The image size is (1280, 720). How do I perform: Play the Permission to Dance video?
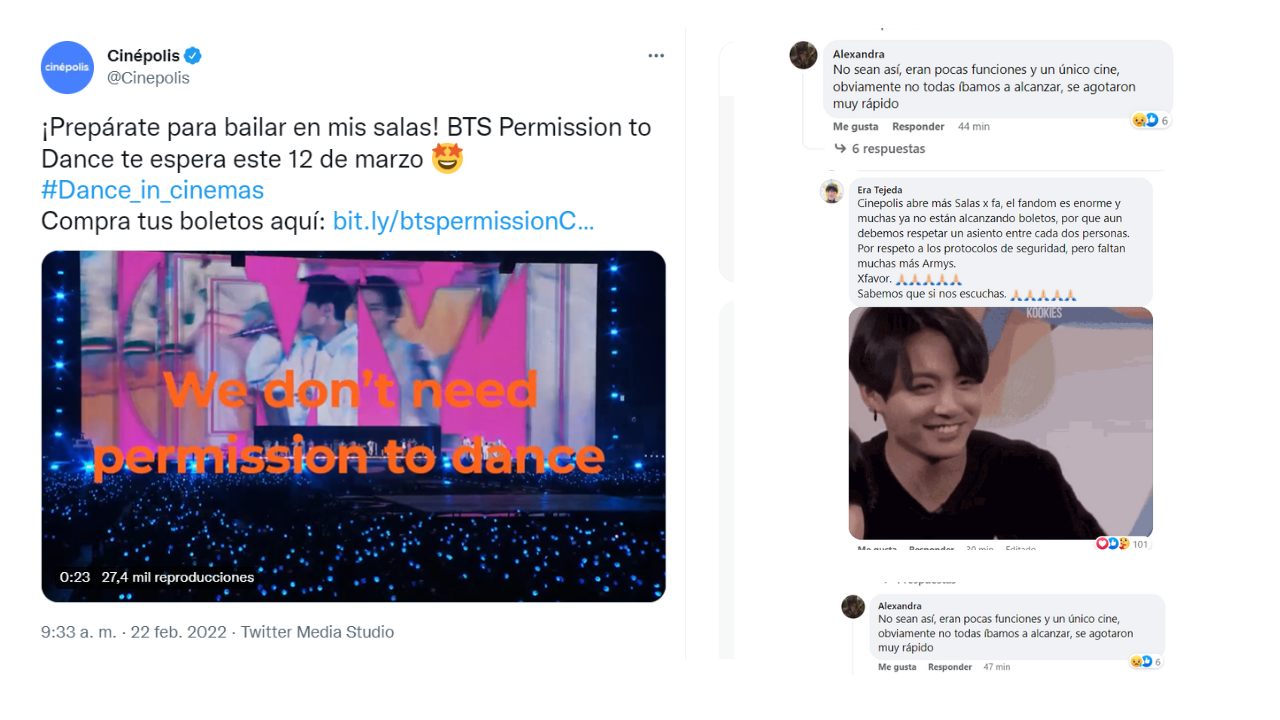(353, 426)
